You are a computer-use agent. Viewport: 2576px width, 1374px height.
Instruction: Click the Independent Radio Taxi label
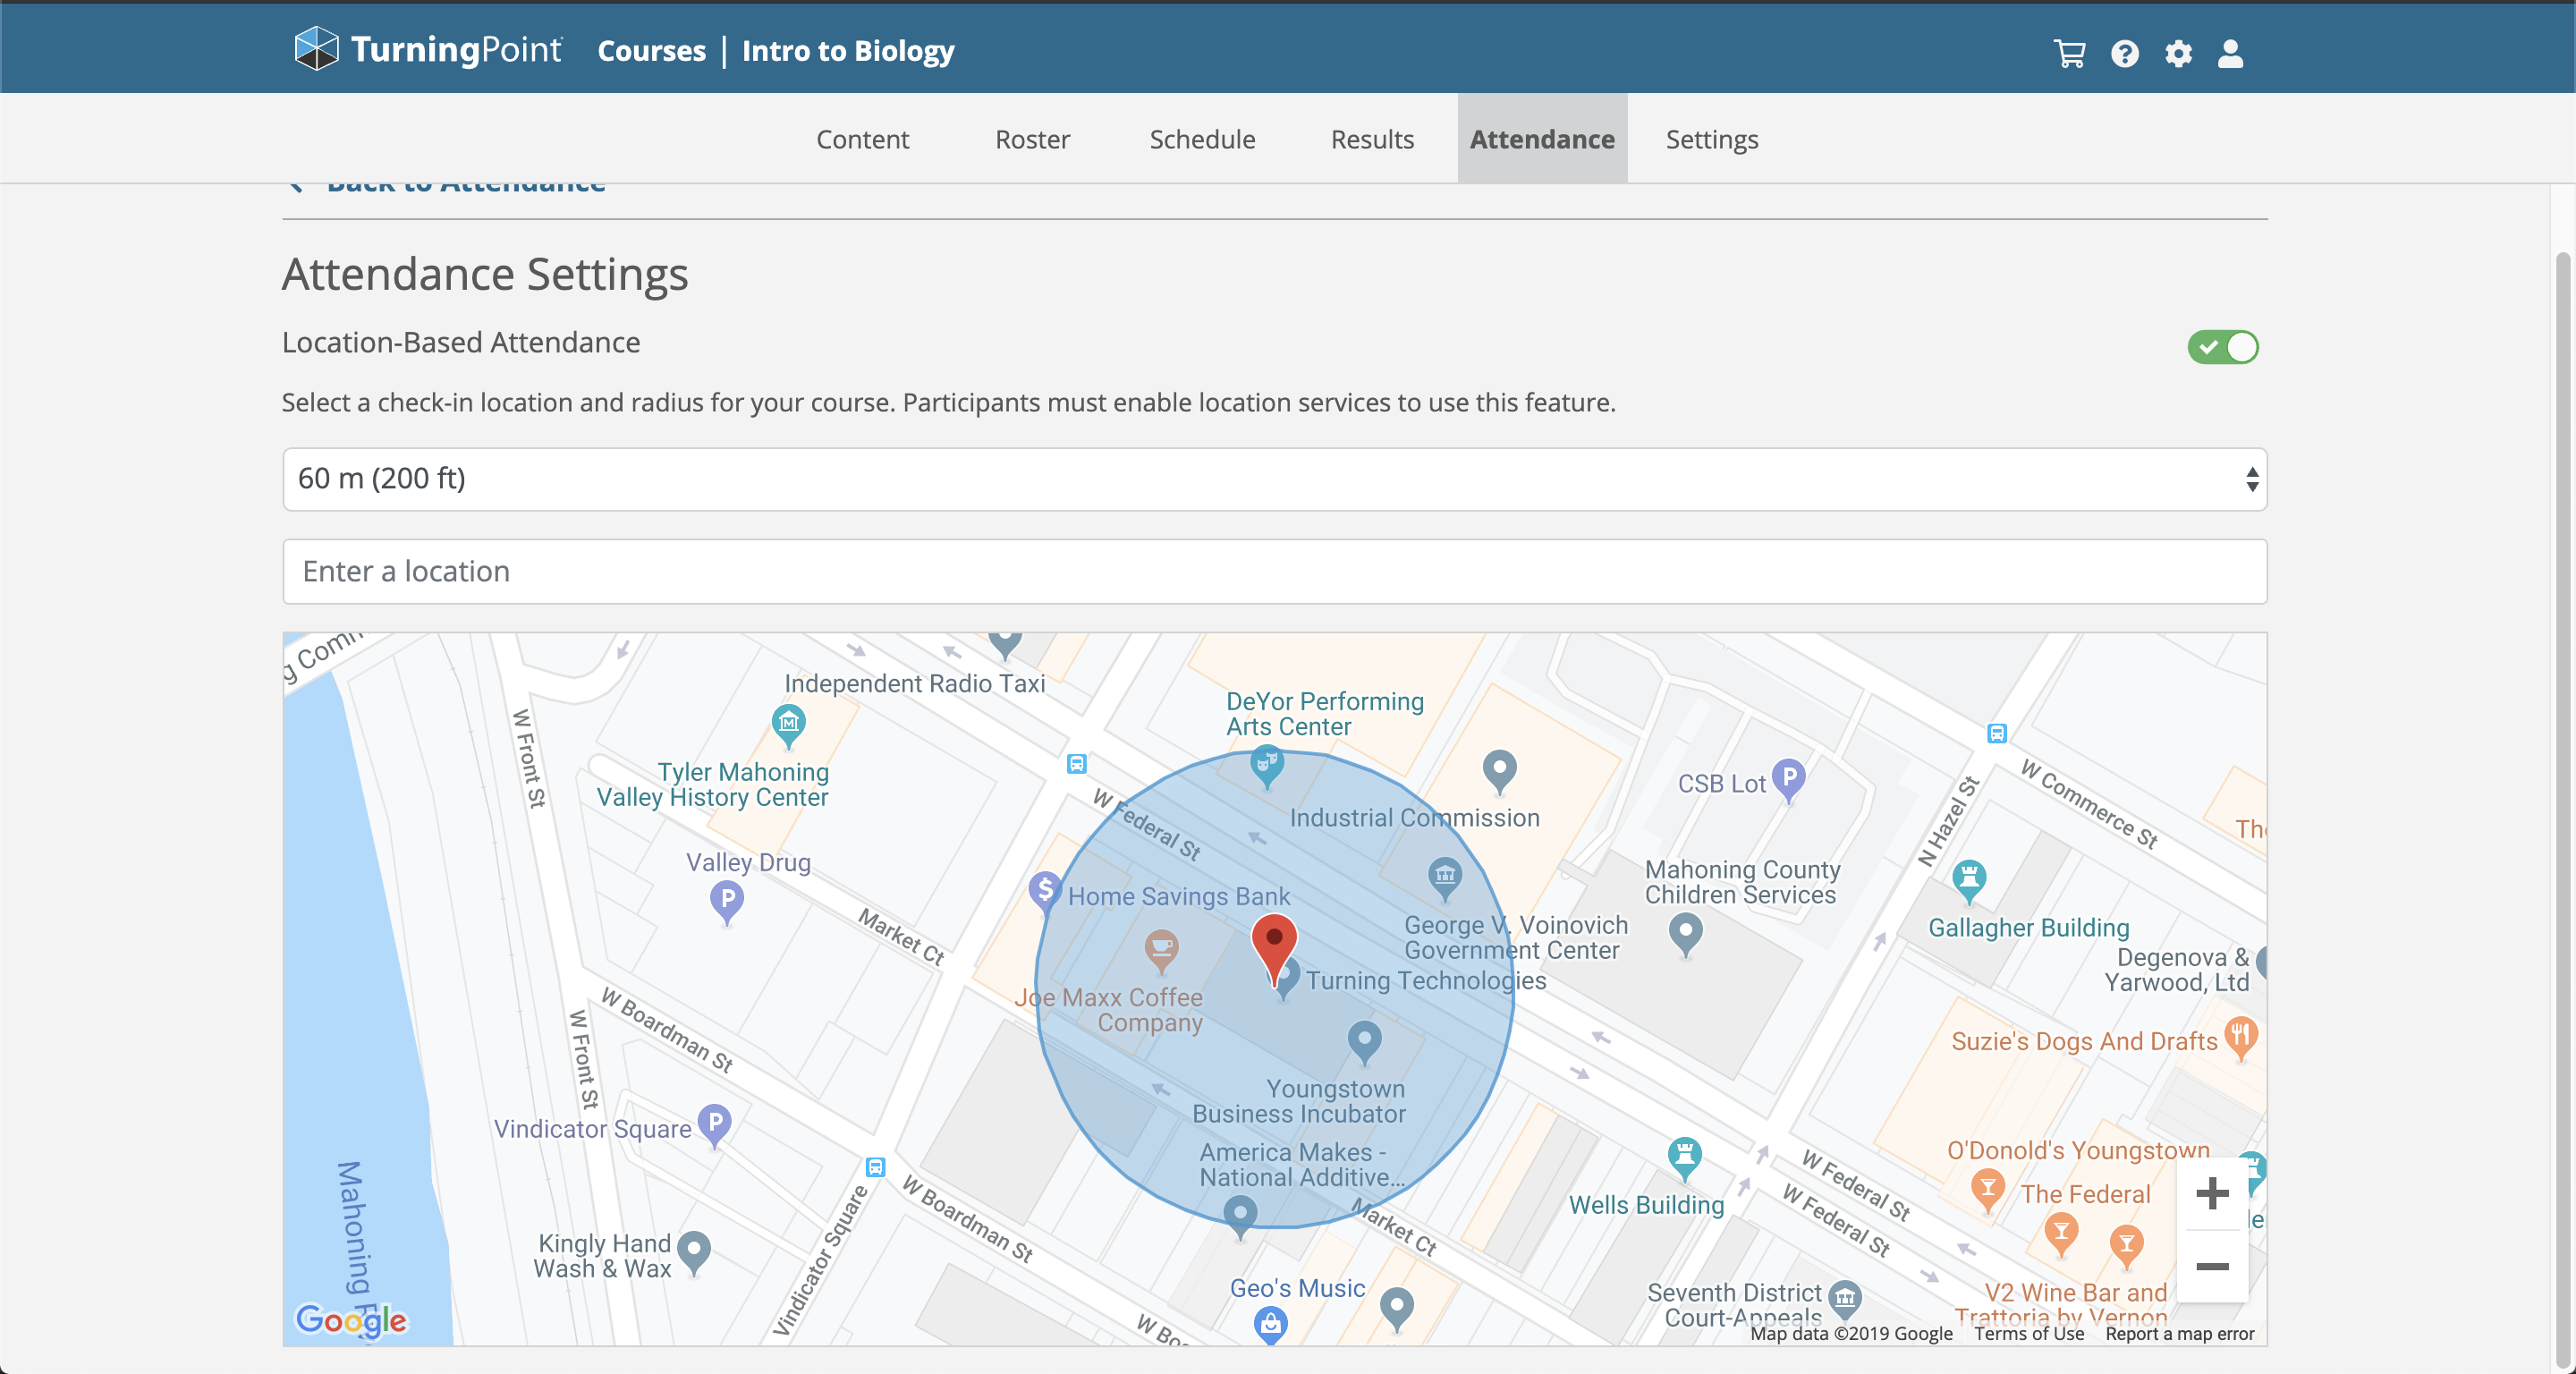click(x=914, y=683)
